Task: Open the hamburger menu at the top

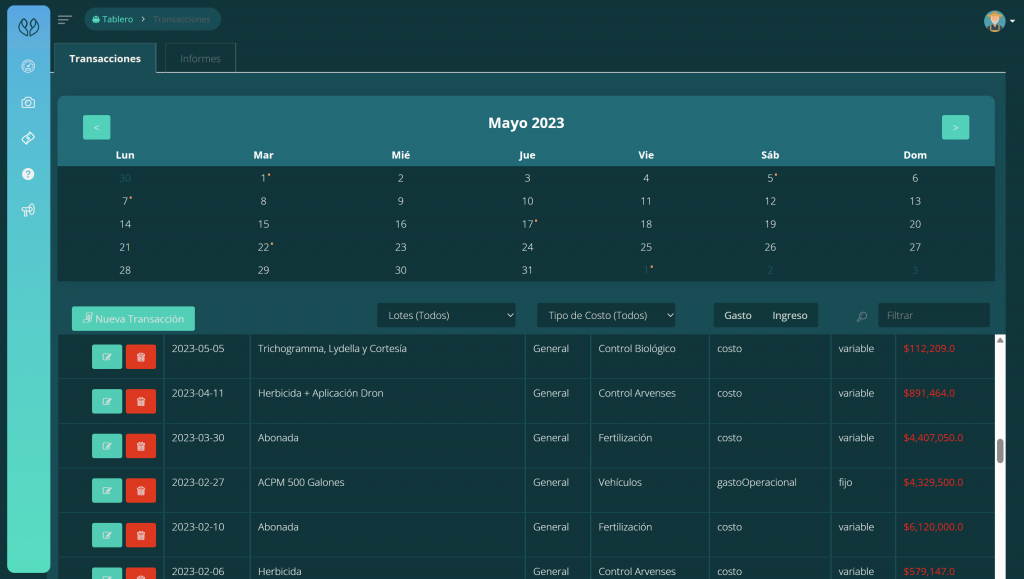Action: 64,18
